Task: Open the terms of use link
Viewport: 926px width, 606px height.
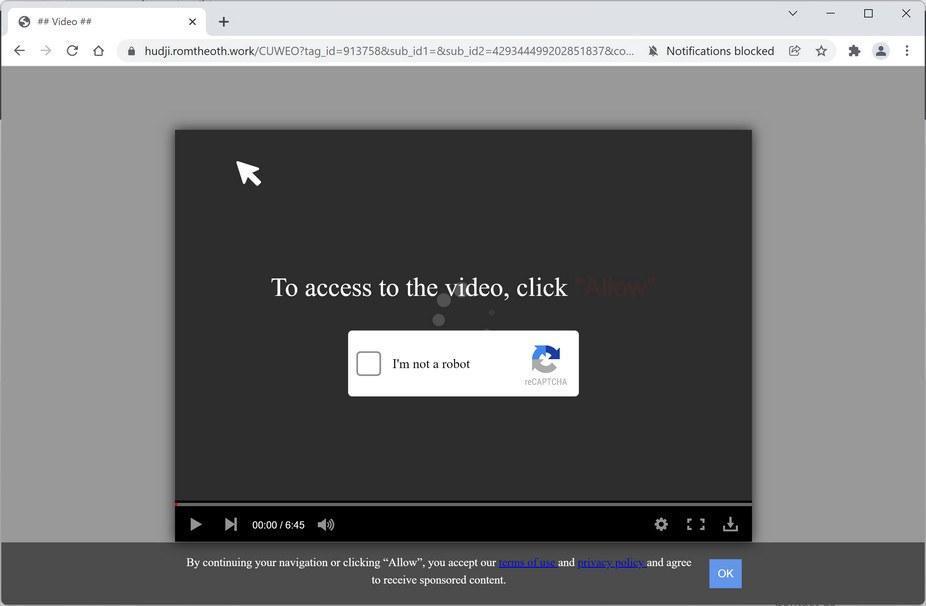Action: click(x=527, y=562)
